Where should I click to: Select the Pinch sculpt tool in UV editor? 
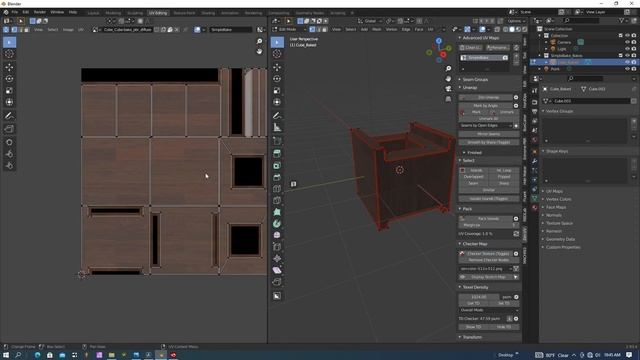(x=9, y=165)
